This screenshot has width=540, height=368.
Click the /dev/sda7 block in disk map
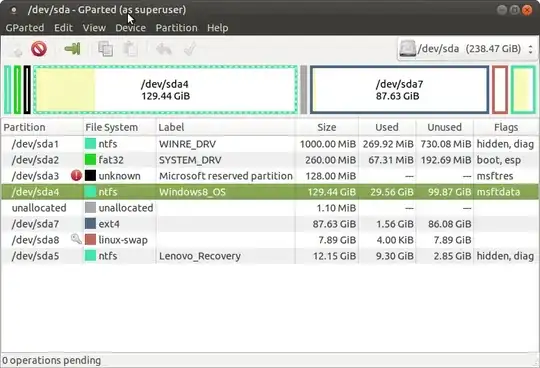(x=399, y=90)
